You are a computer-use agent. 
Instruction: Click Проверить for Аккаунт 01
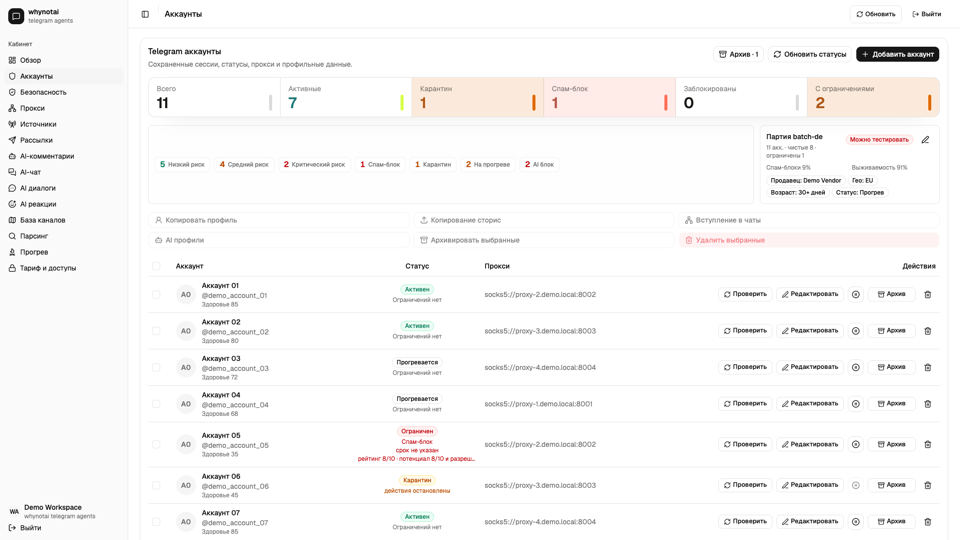[x=745, y=294]
